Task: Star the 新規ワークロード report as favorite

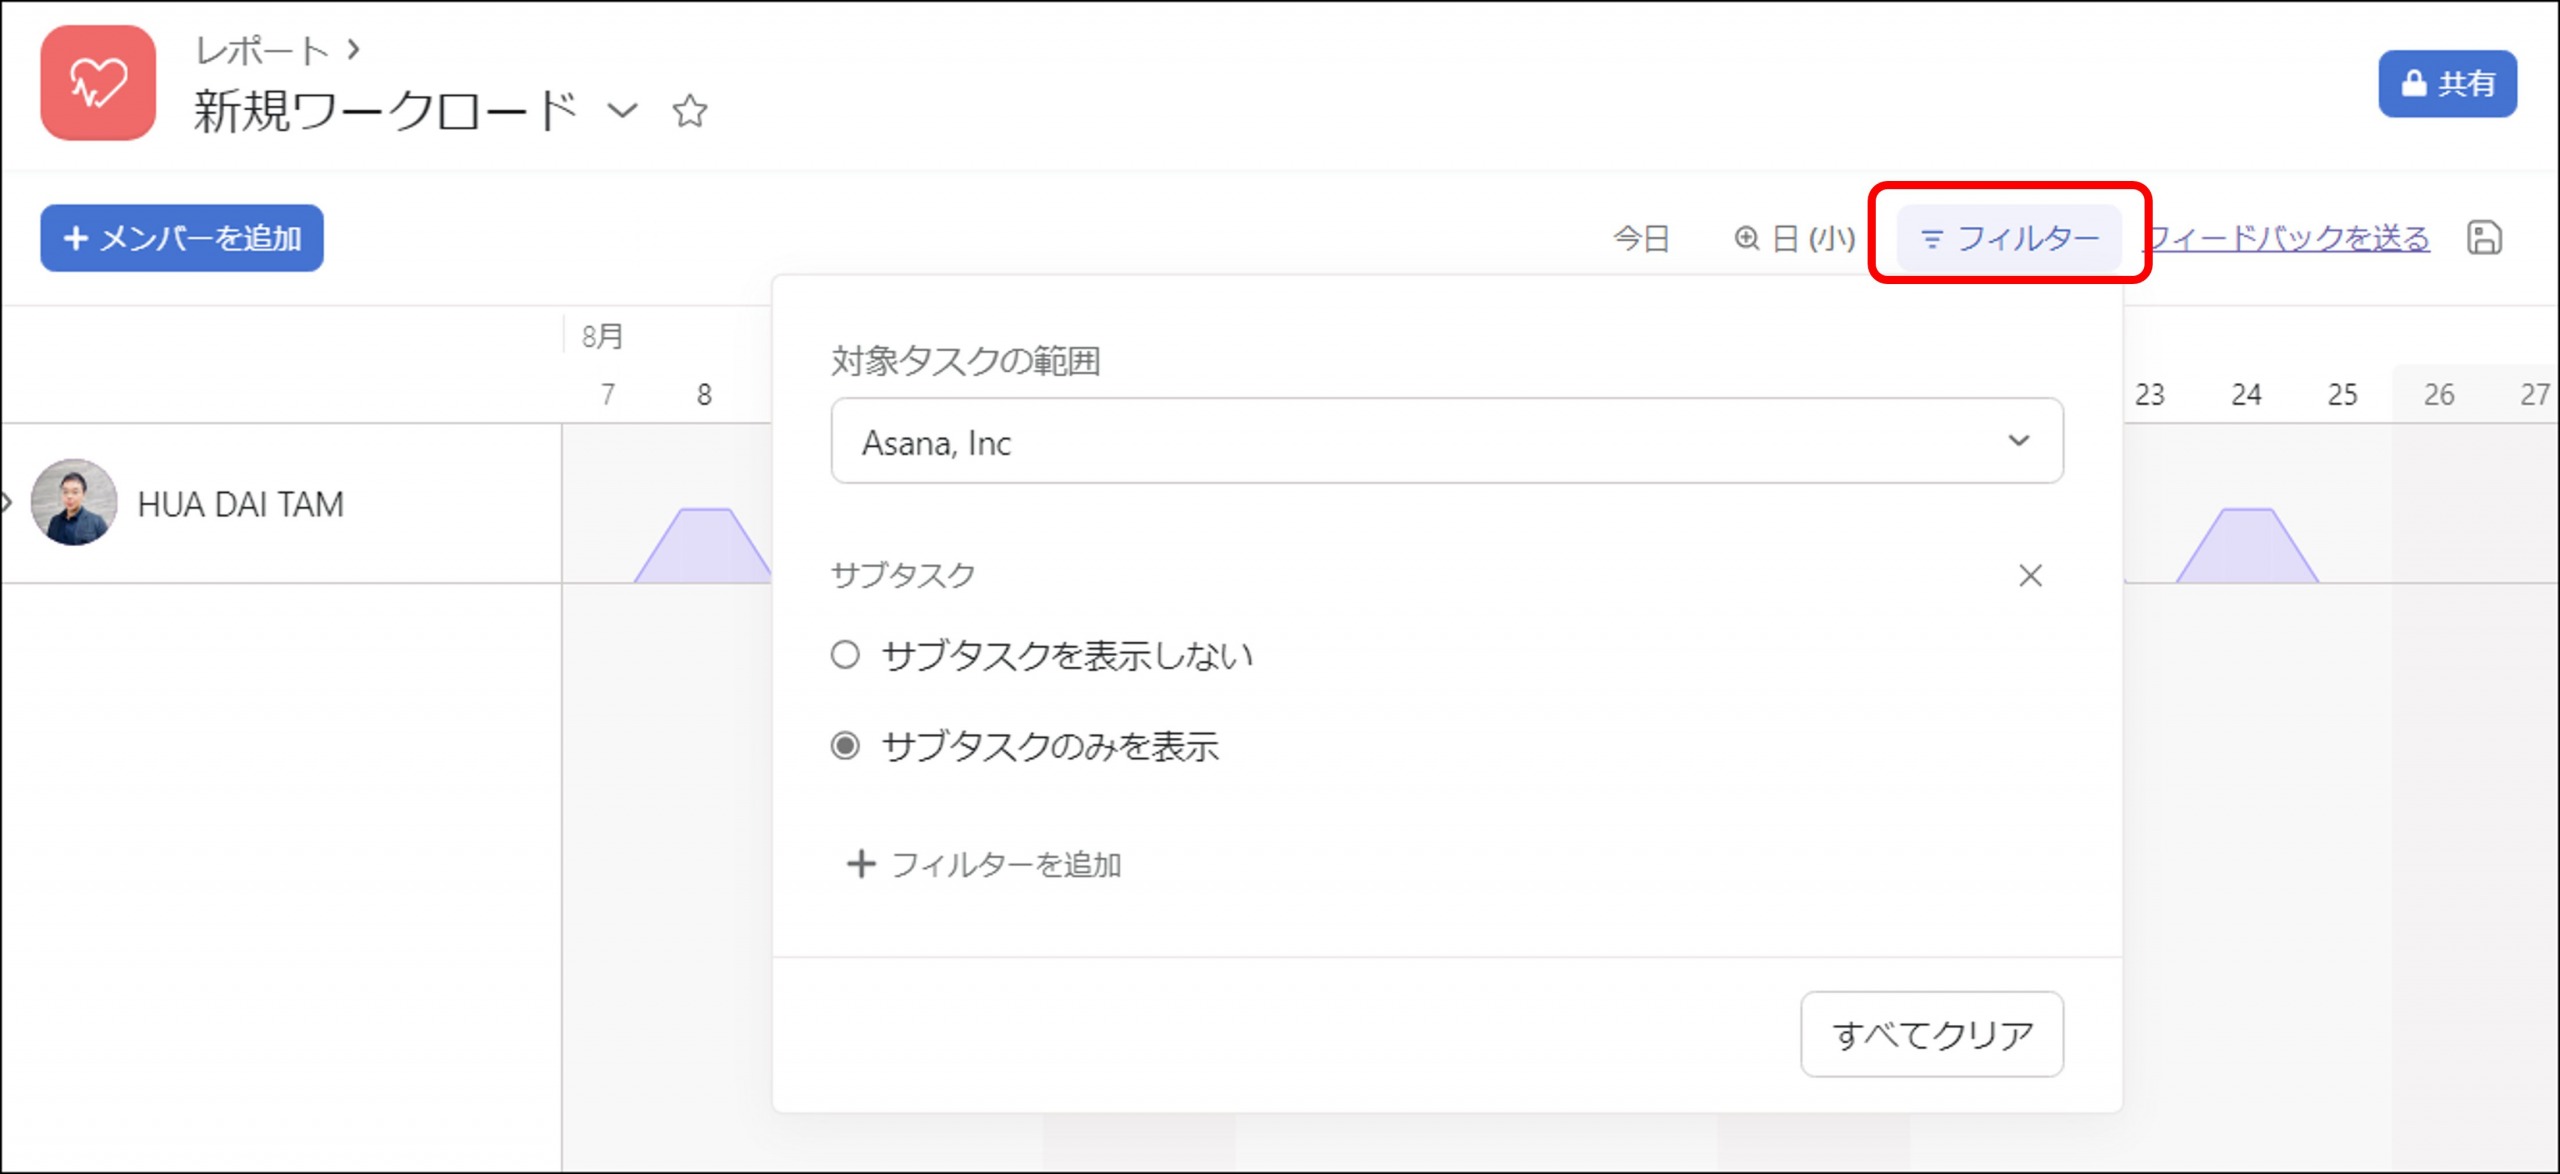Action: [690, 110]
